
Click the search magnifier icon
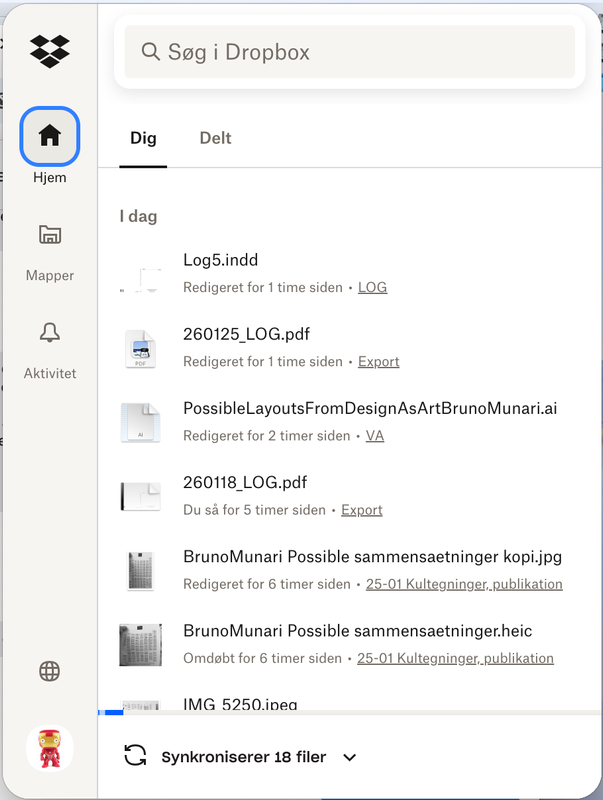pos(151,52)
